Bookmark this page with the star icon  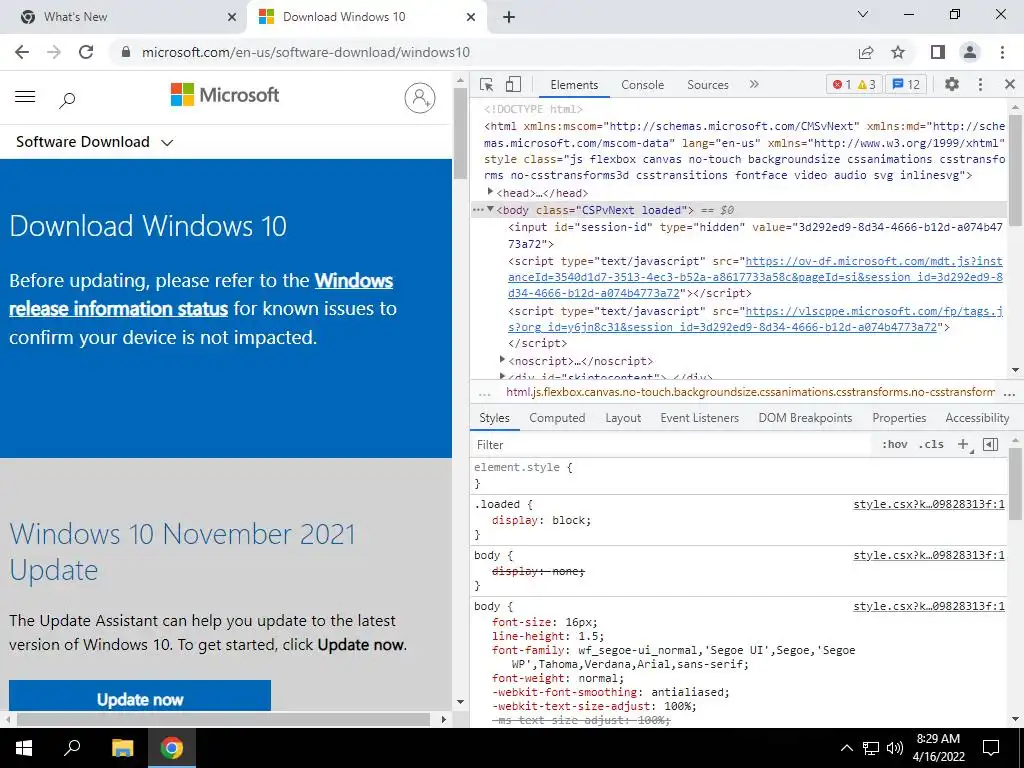coord(898,52)
